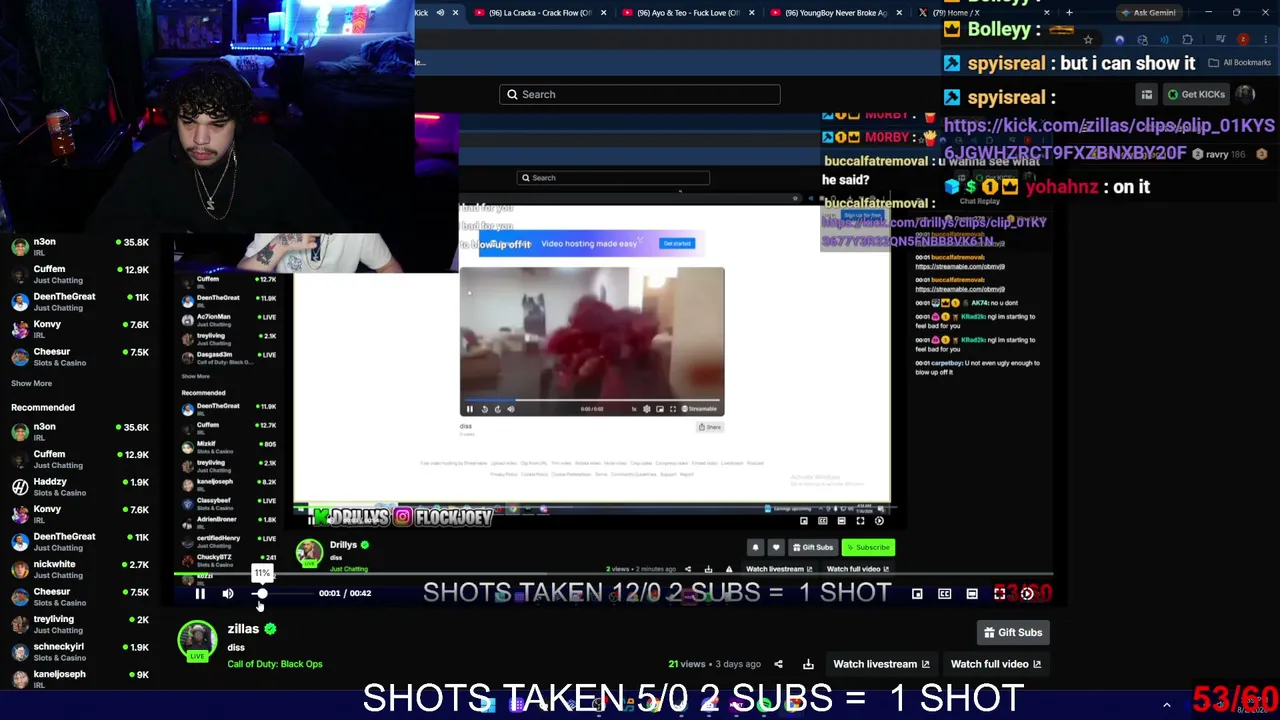Switch to the Kick browser tab
This screenshot has height=720, width=1280.
(422, 13)
